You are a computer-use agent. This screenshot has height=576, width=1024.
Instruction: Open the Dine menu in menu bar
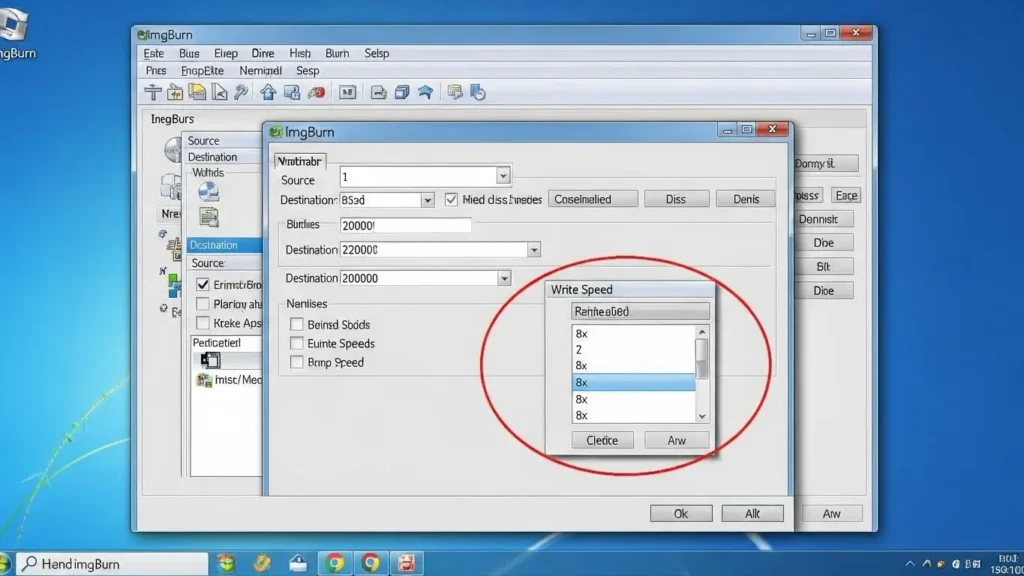coord(263,53)
